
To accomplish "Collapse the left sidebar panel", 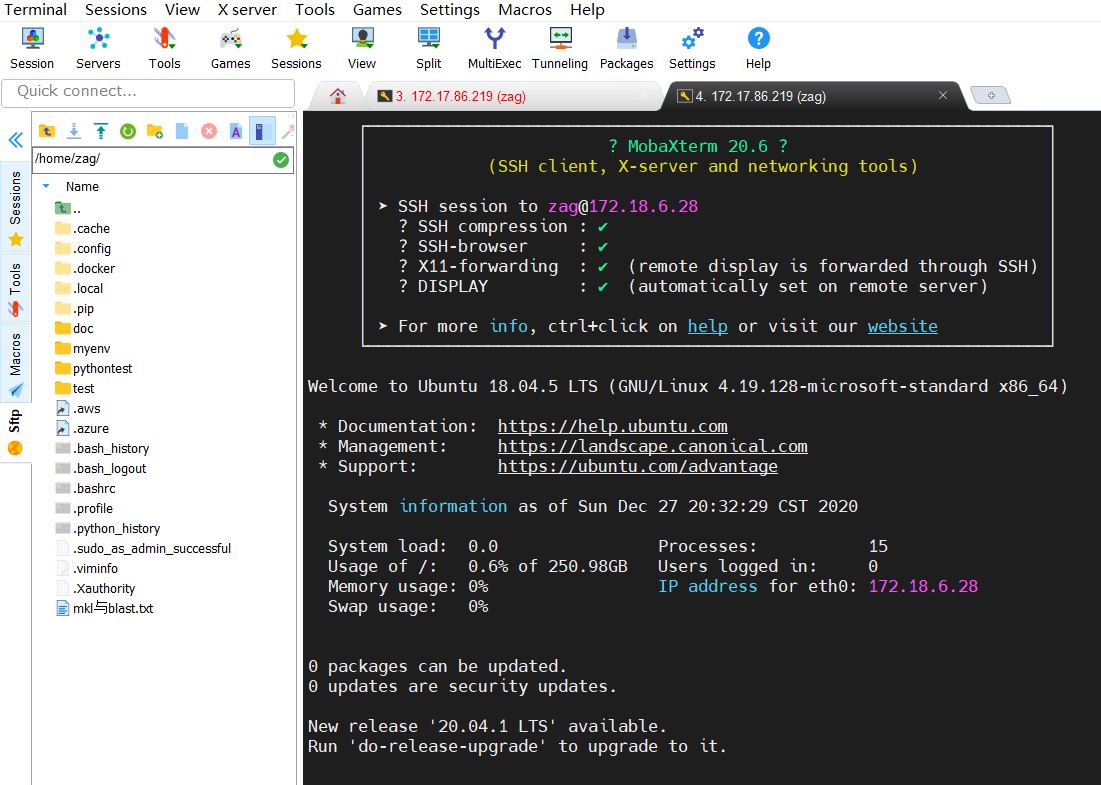I will coord(14,140).
